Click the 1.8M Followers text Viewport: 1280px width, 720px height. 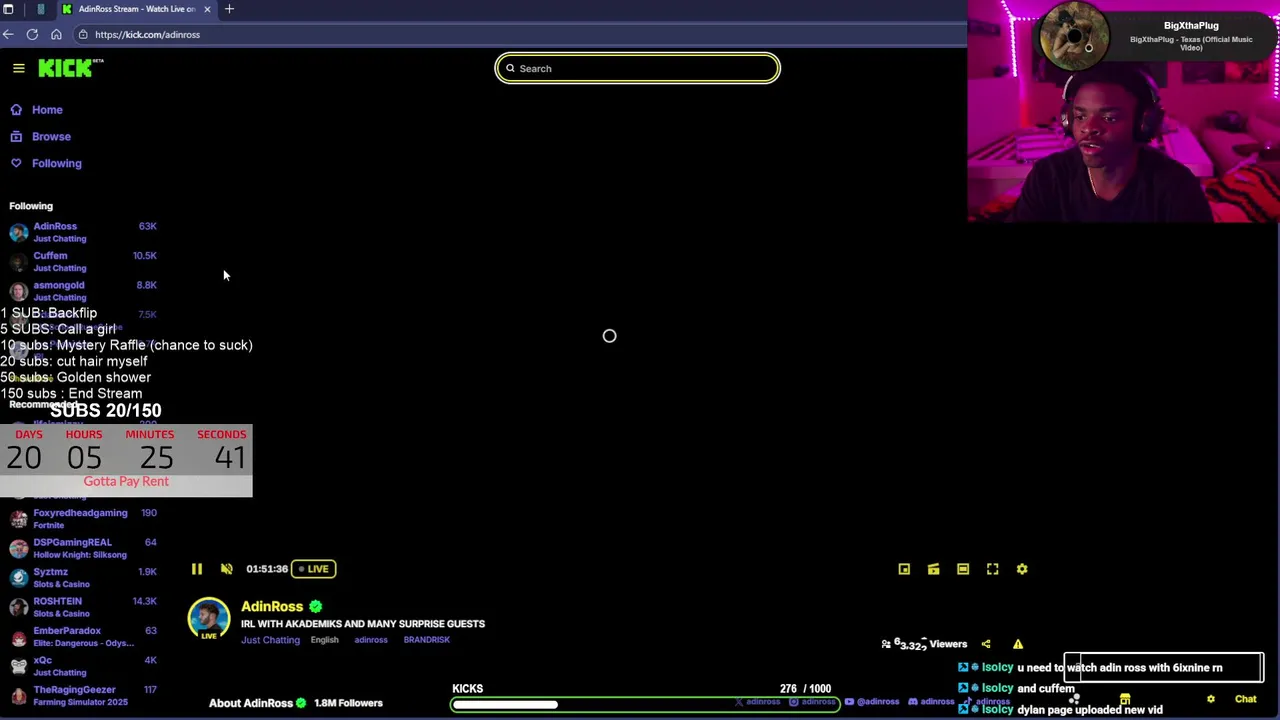tap(348, 703)
